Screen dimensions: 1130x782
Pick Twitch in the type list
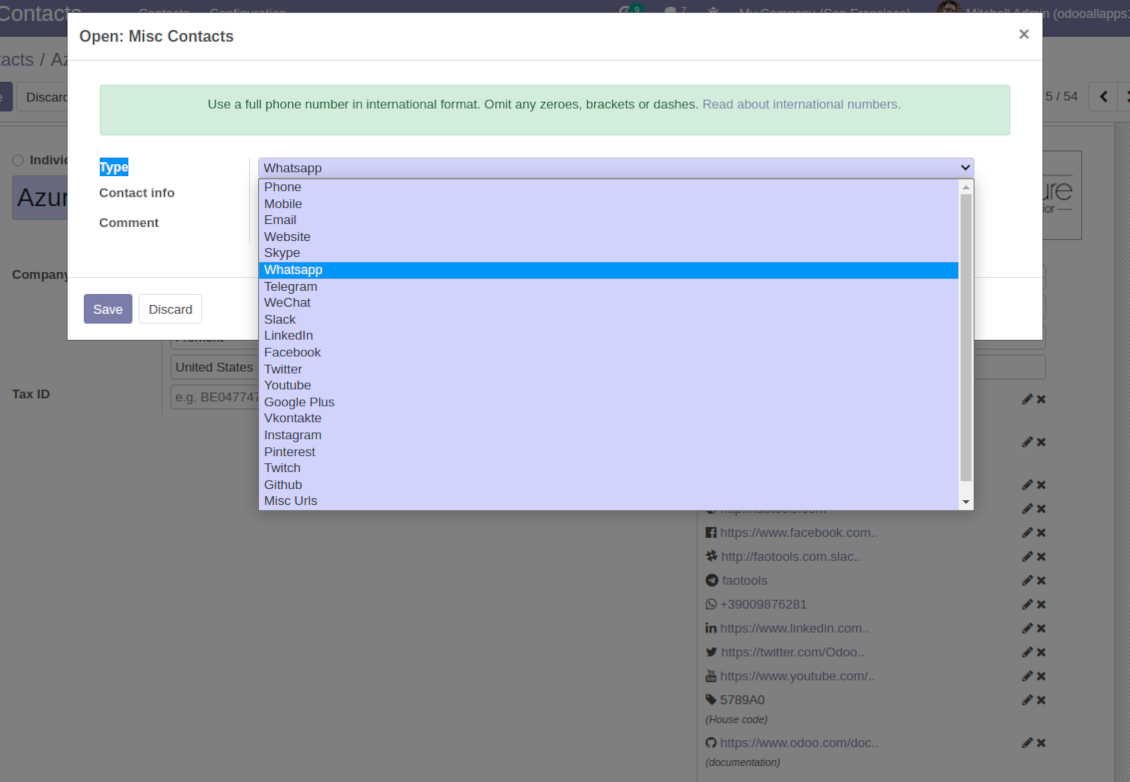tap(608, 468)
